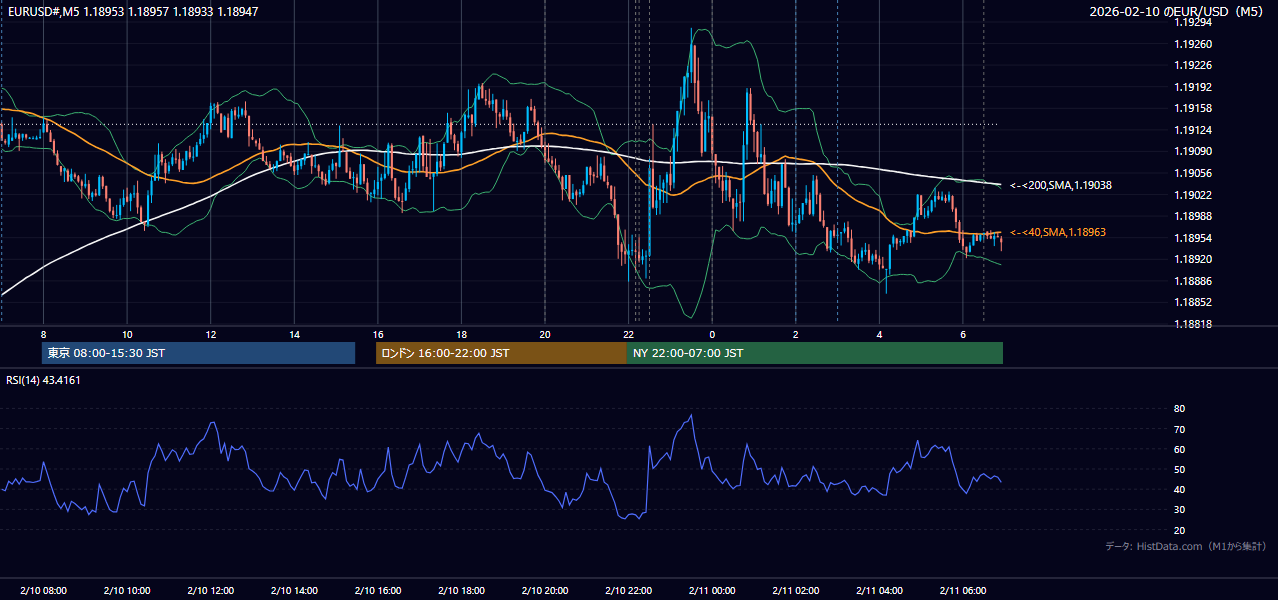Click the 2/11 06:00 date label
This screenshot has width=1278, height=600.
click(x=963, y=590)
